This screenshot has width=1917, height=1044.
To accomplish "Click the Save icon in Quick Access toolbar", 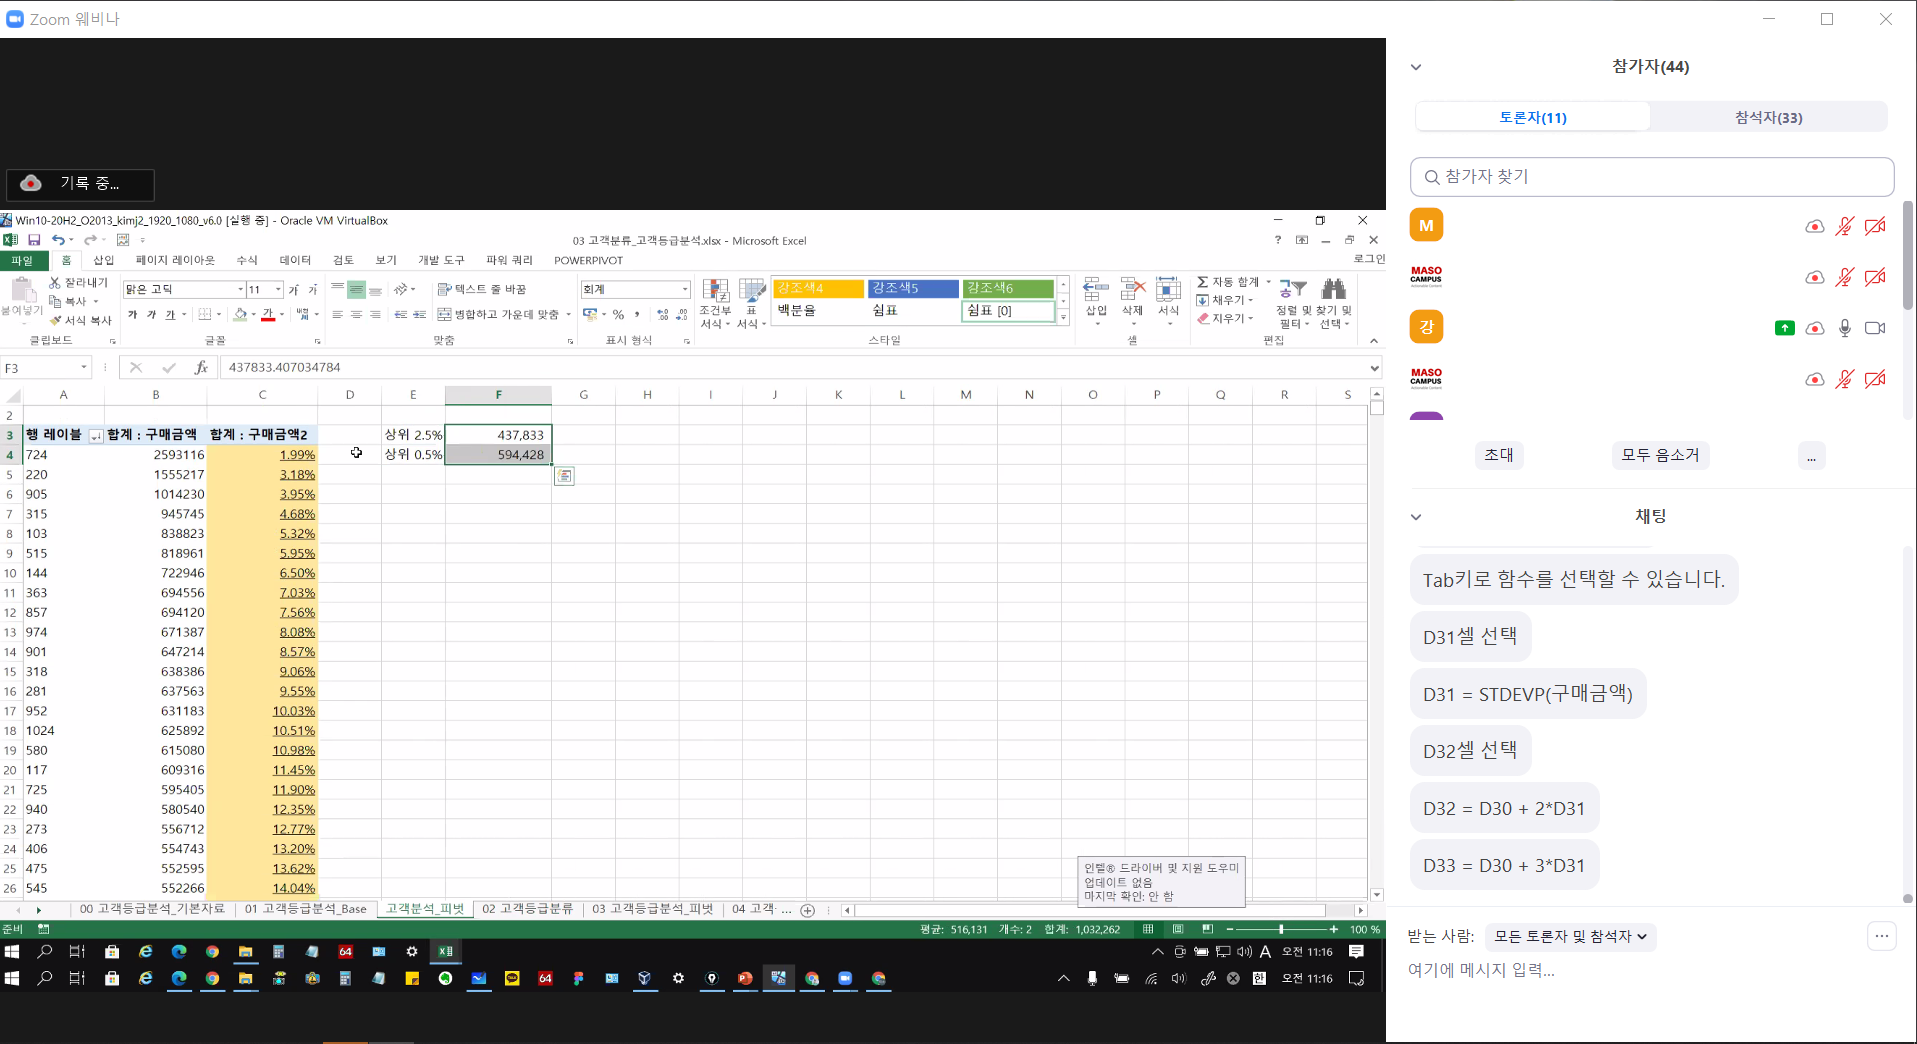I will point(34,240).
